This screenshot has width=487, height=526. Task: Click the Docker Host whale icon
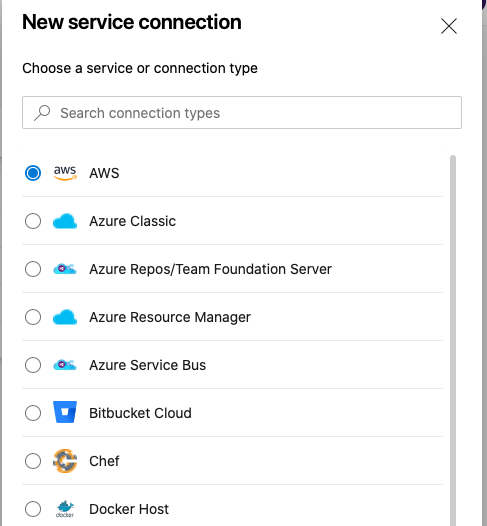click(x=65, y=509)
